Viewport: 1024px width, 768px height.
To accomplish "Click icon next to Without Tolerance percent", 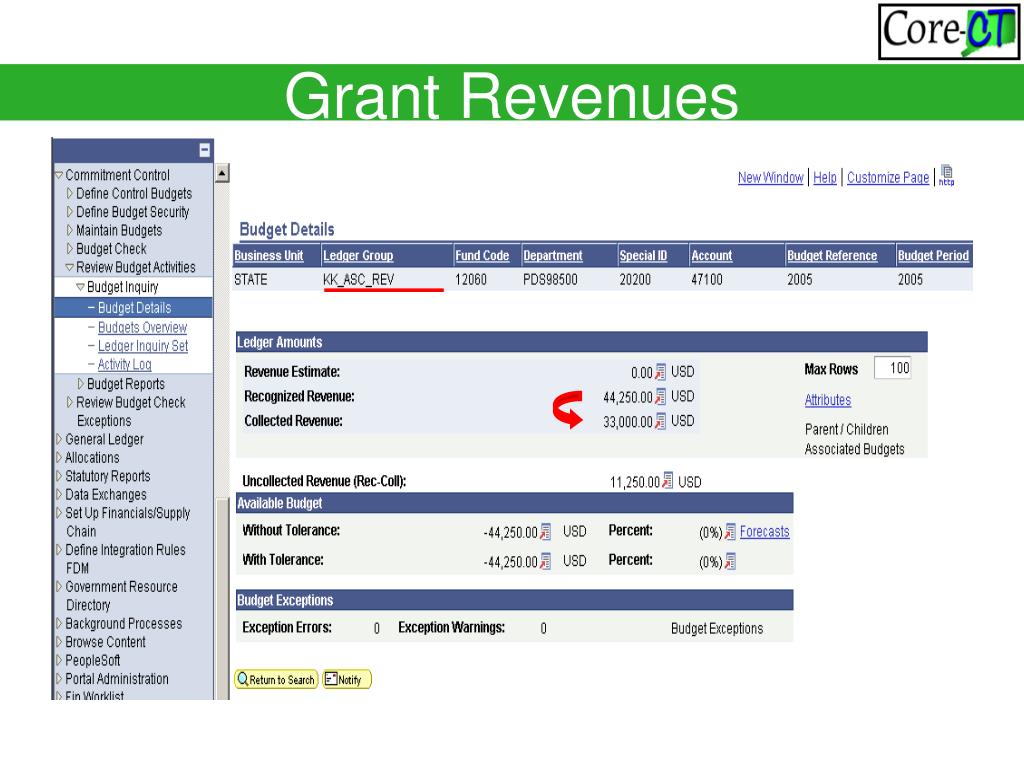I will (x=730, y=532).
